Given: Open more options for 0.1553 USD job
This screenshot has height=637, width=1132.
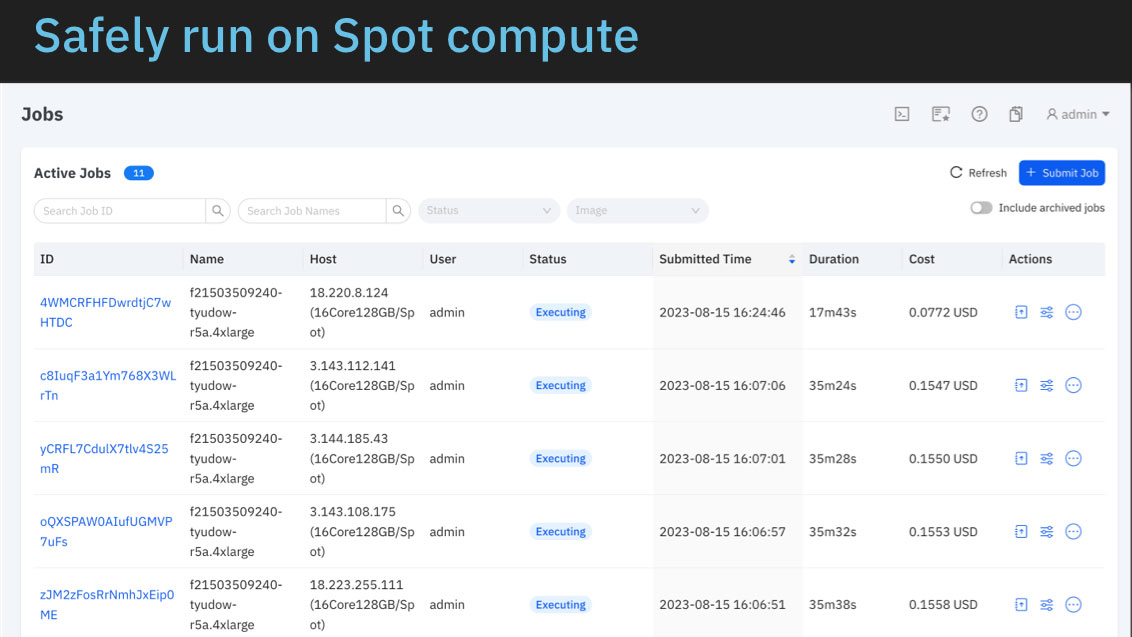Looking at the screenshot, I should [1074, 532].
